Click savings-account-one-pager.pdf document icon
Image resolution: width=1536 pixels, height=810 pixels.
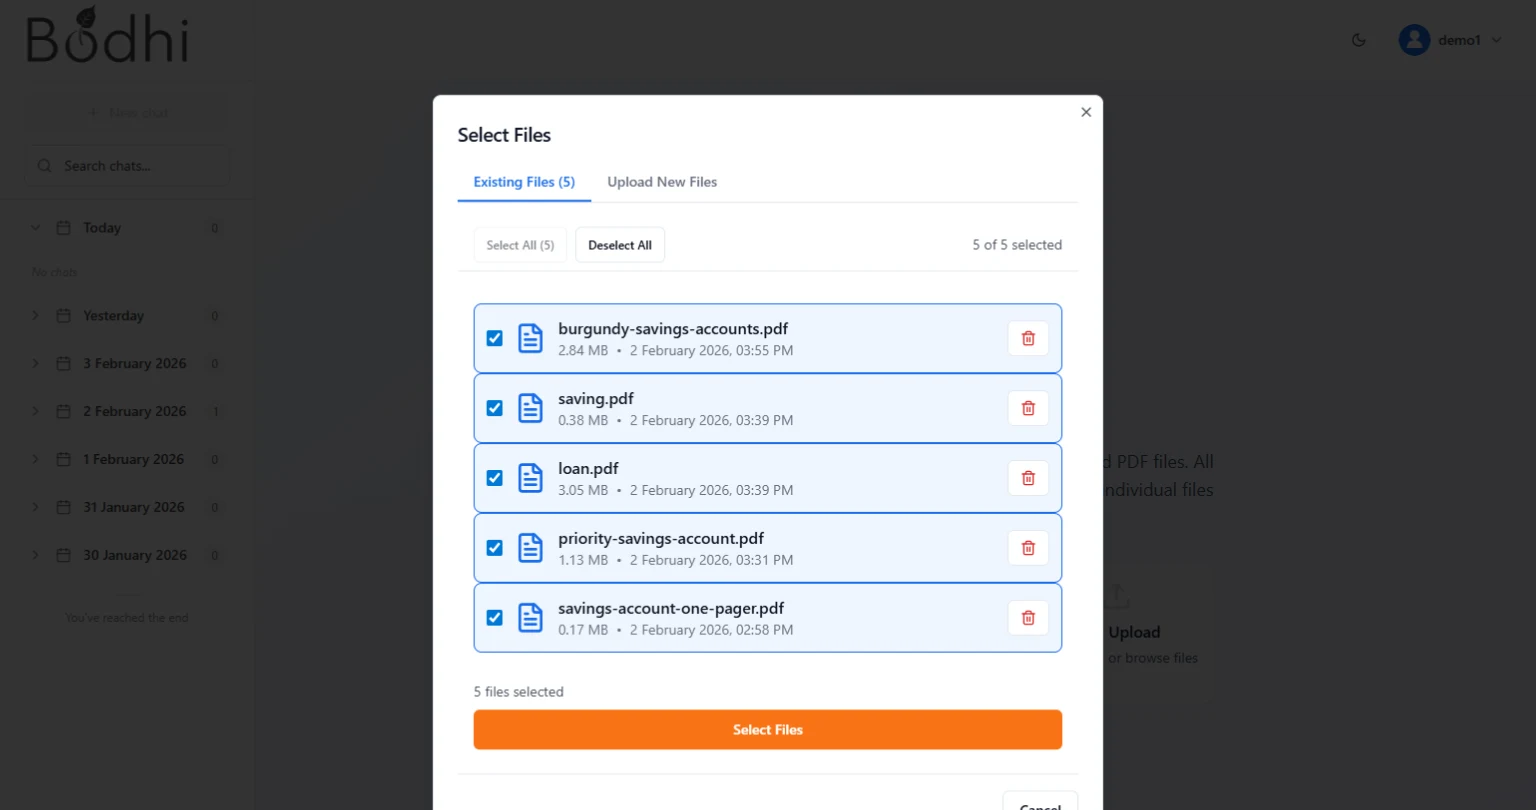click(530, 618)
